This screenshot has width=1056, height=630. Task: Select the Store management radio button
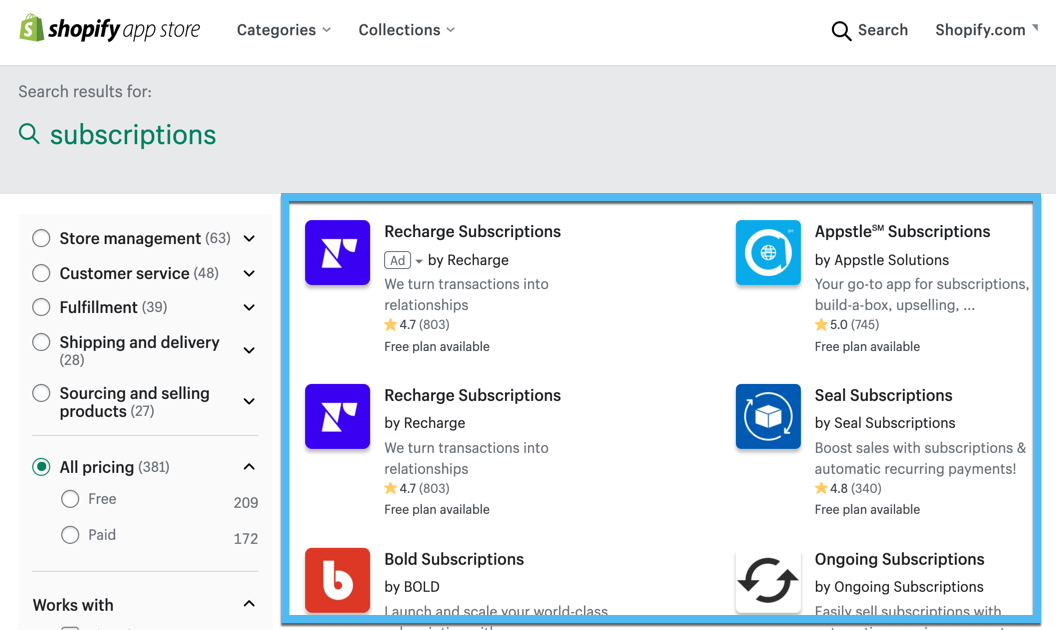pyautogui.click(x=41, y=238)
